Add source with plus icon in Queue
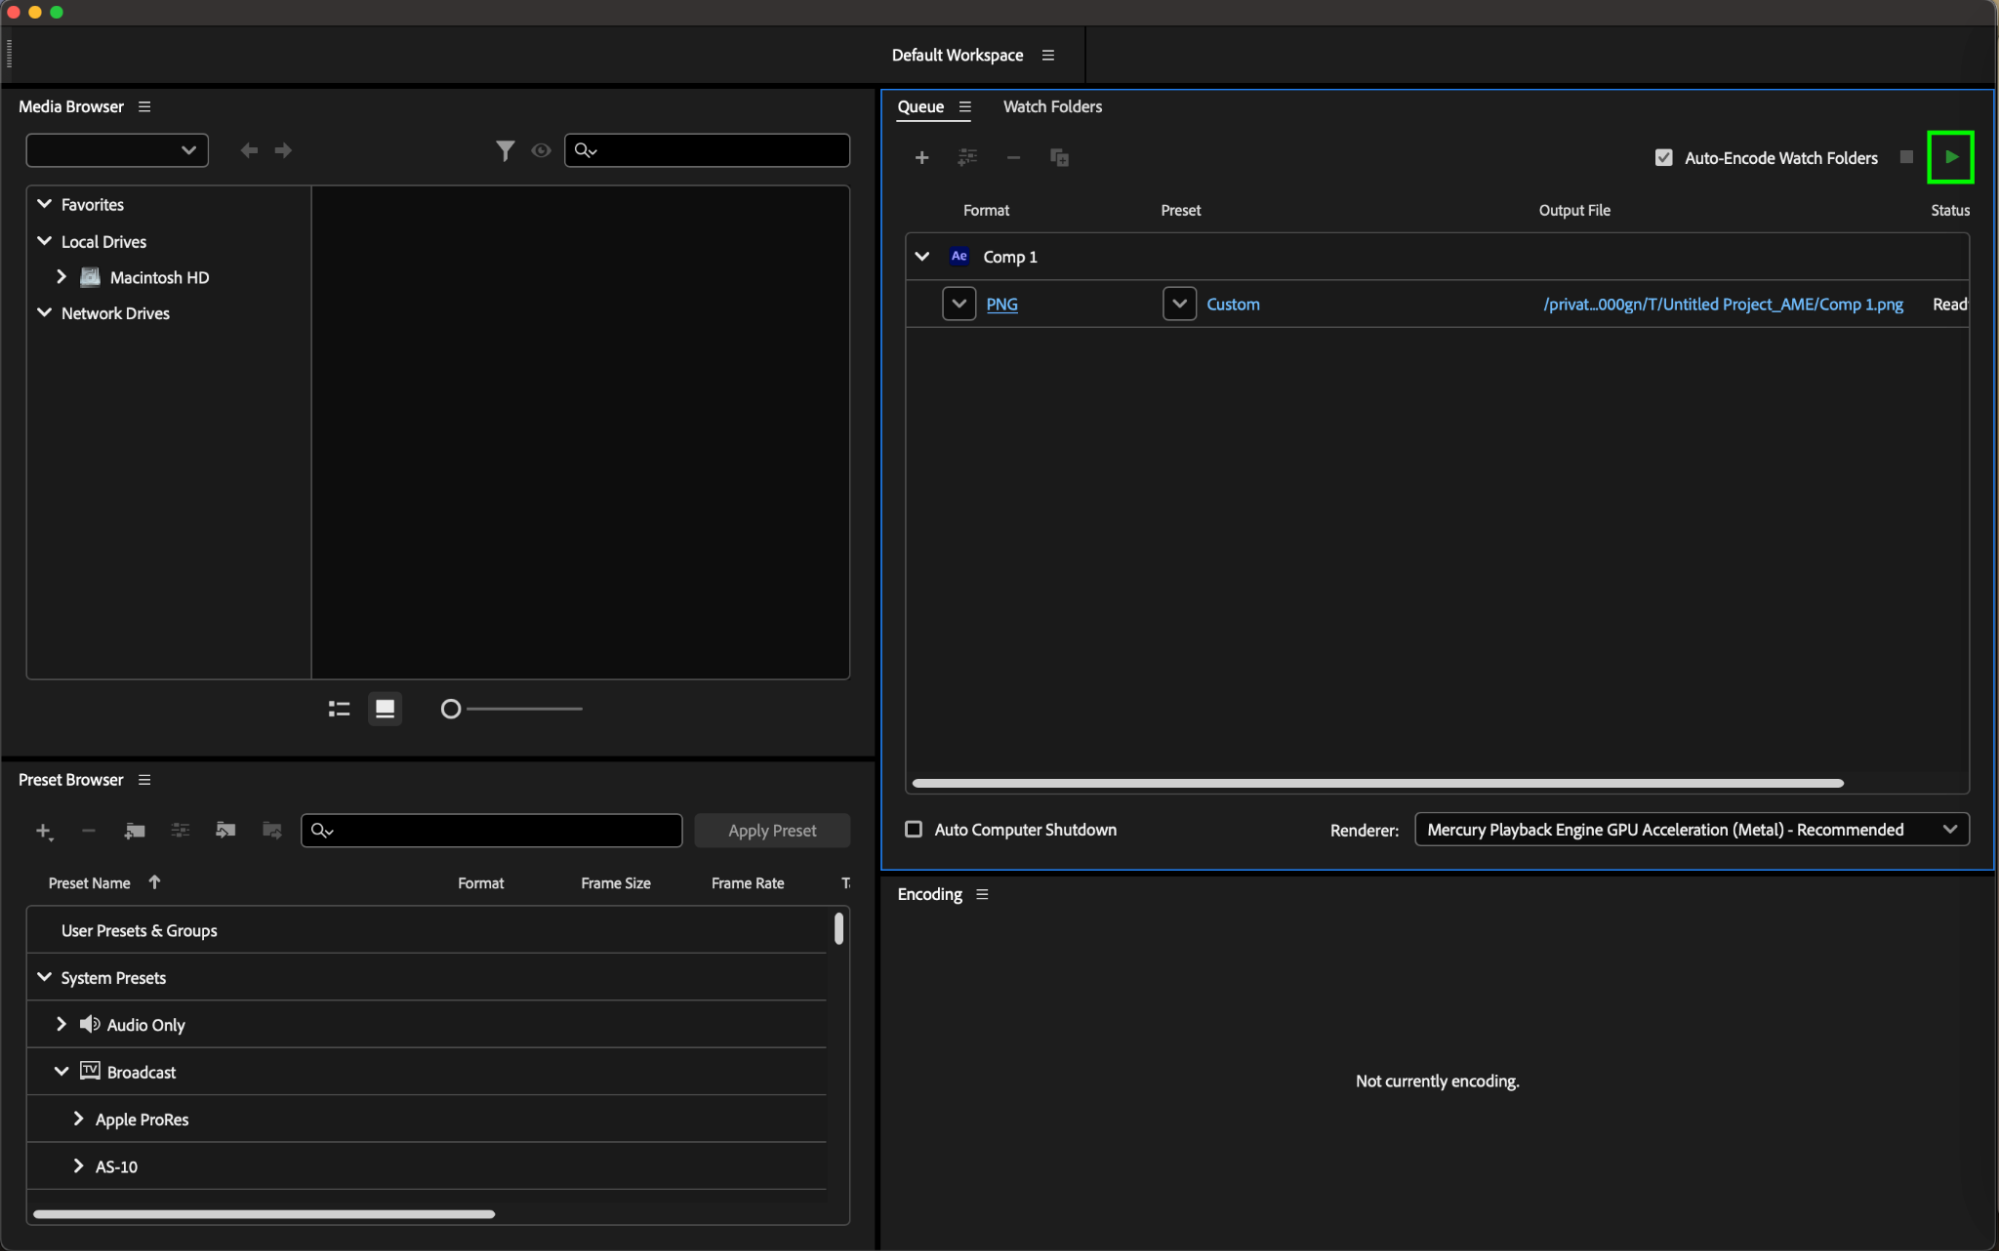1999x1252 pixels. click(921, 157)
